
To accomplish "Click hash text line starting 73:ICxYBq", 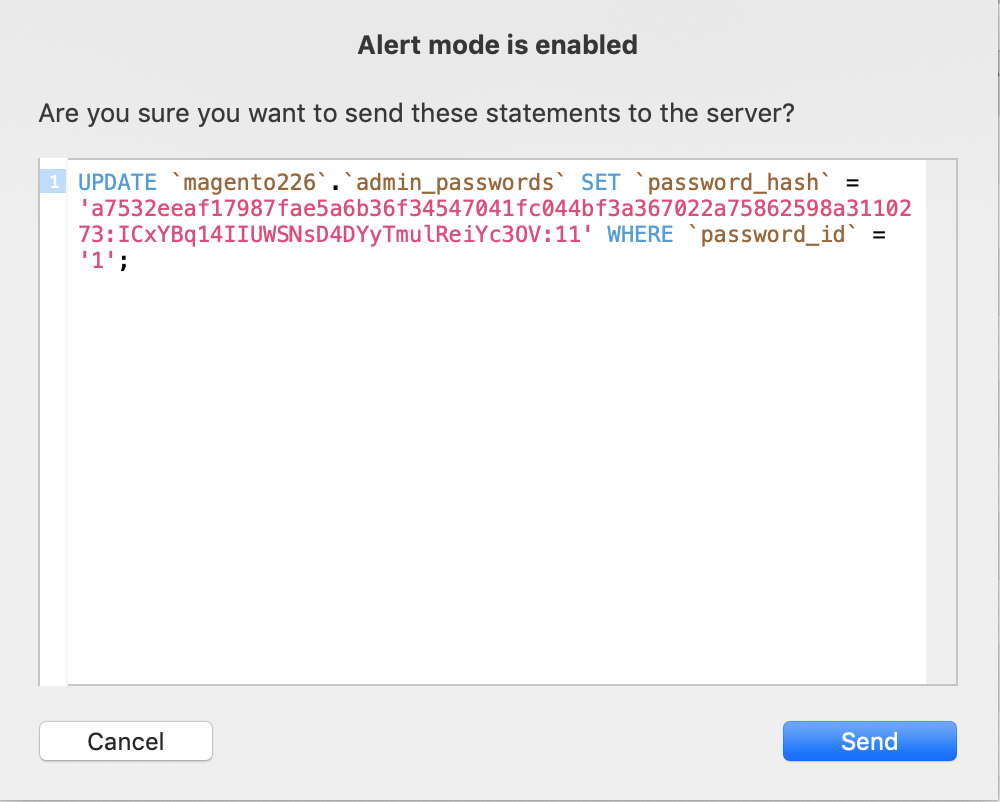I will coord(335,235).
